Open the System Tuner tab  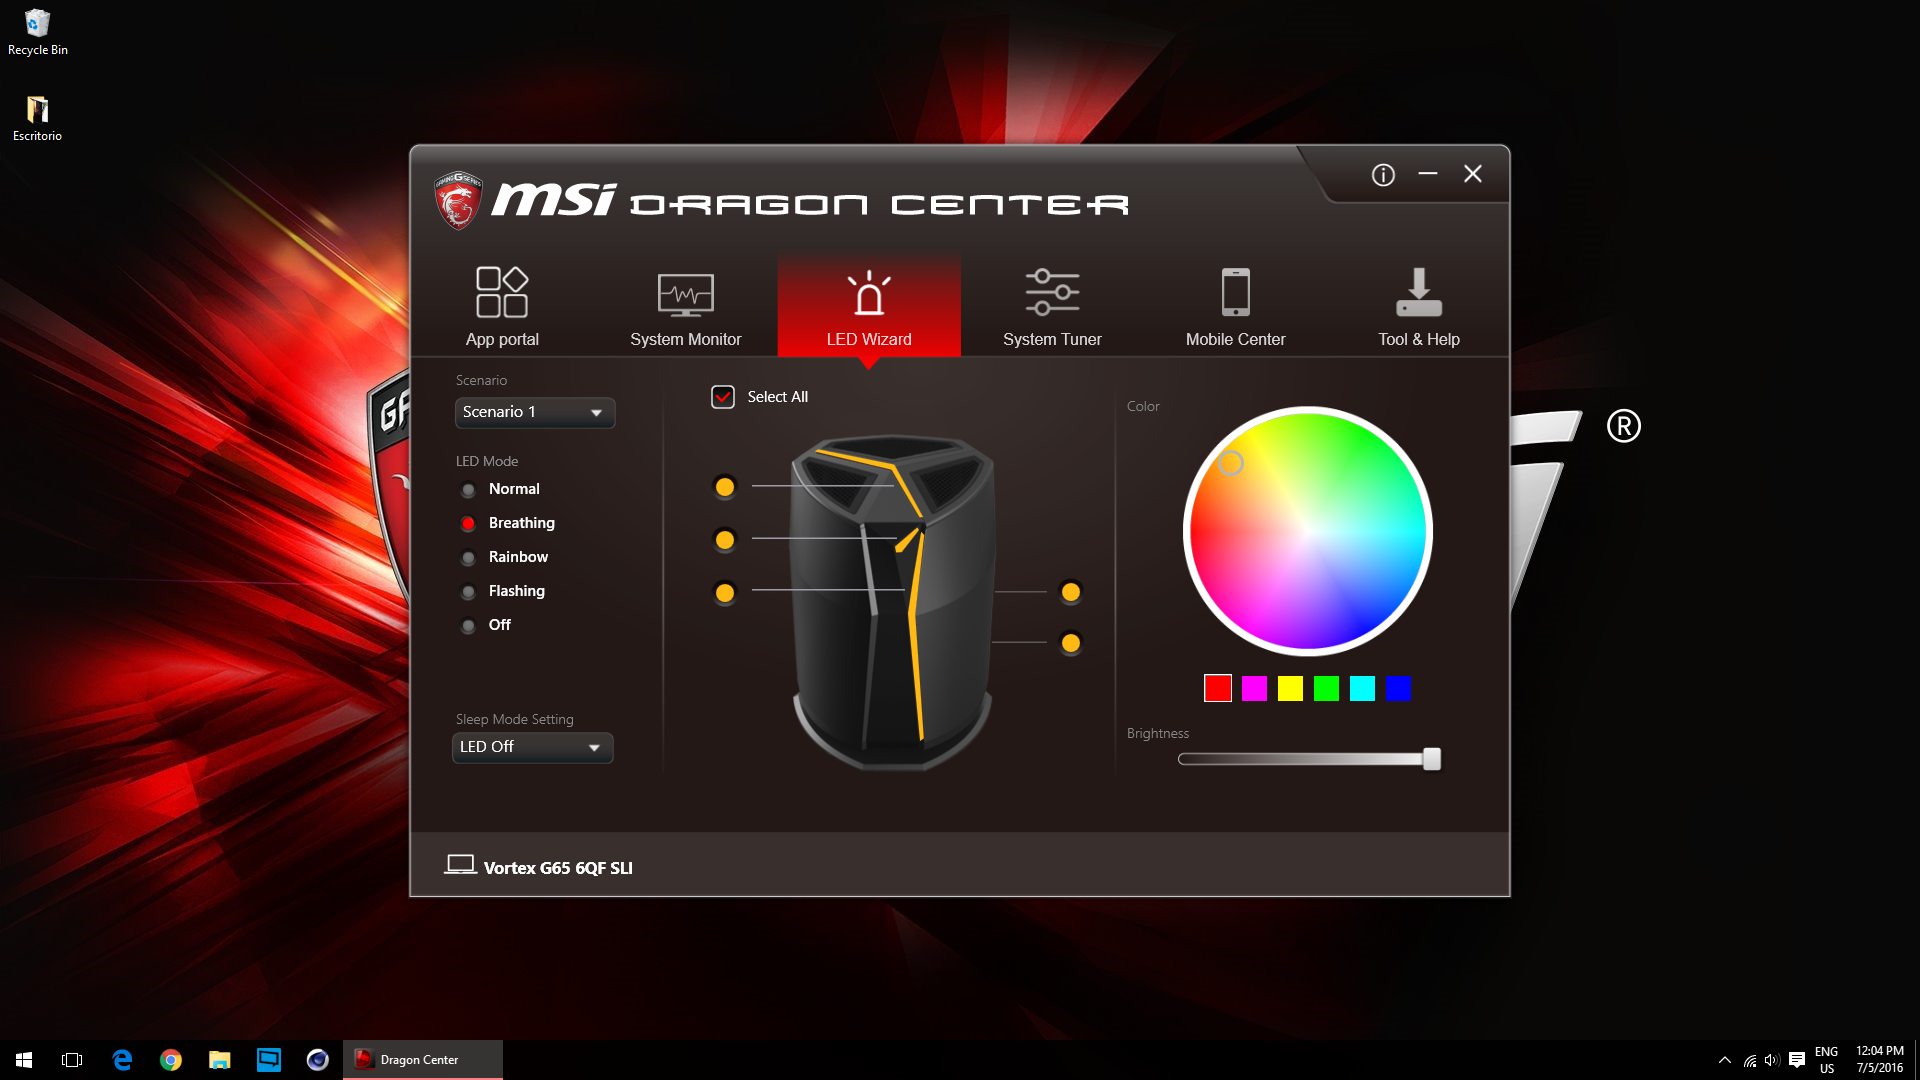click(1052, 306)
